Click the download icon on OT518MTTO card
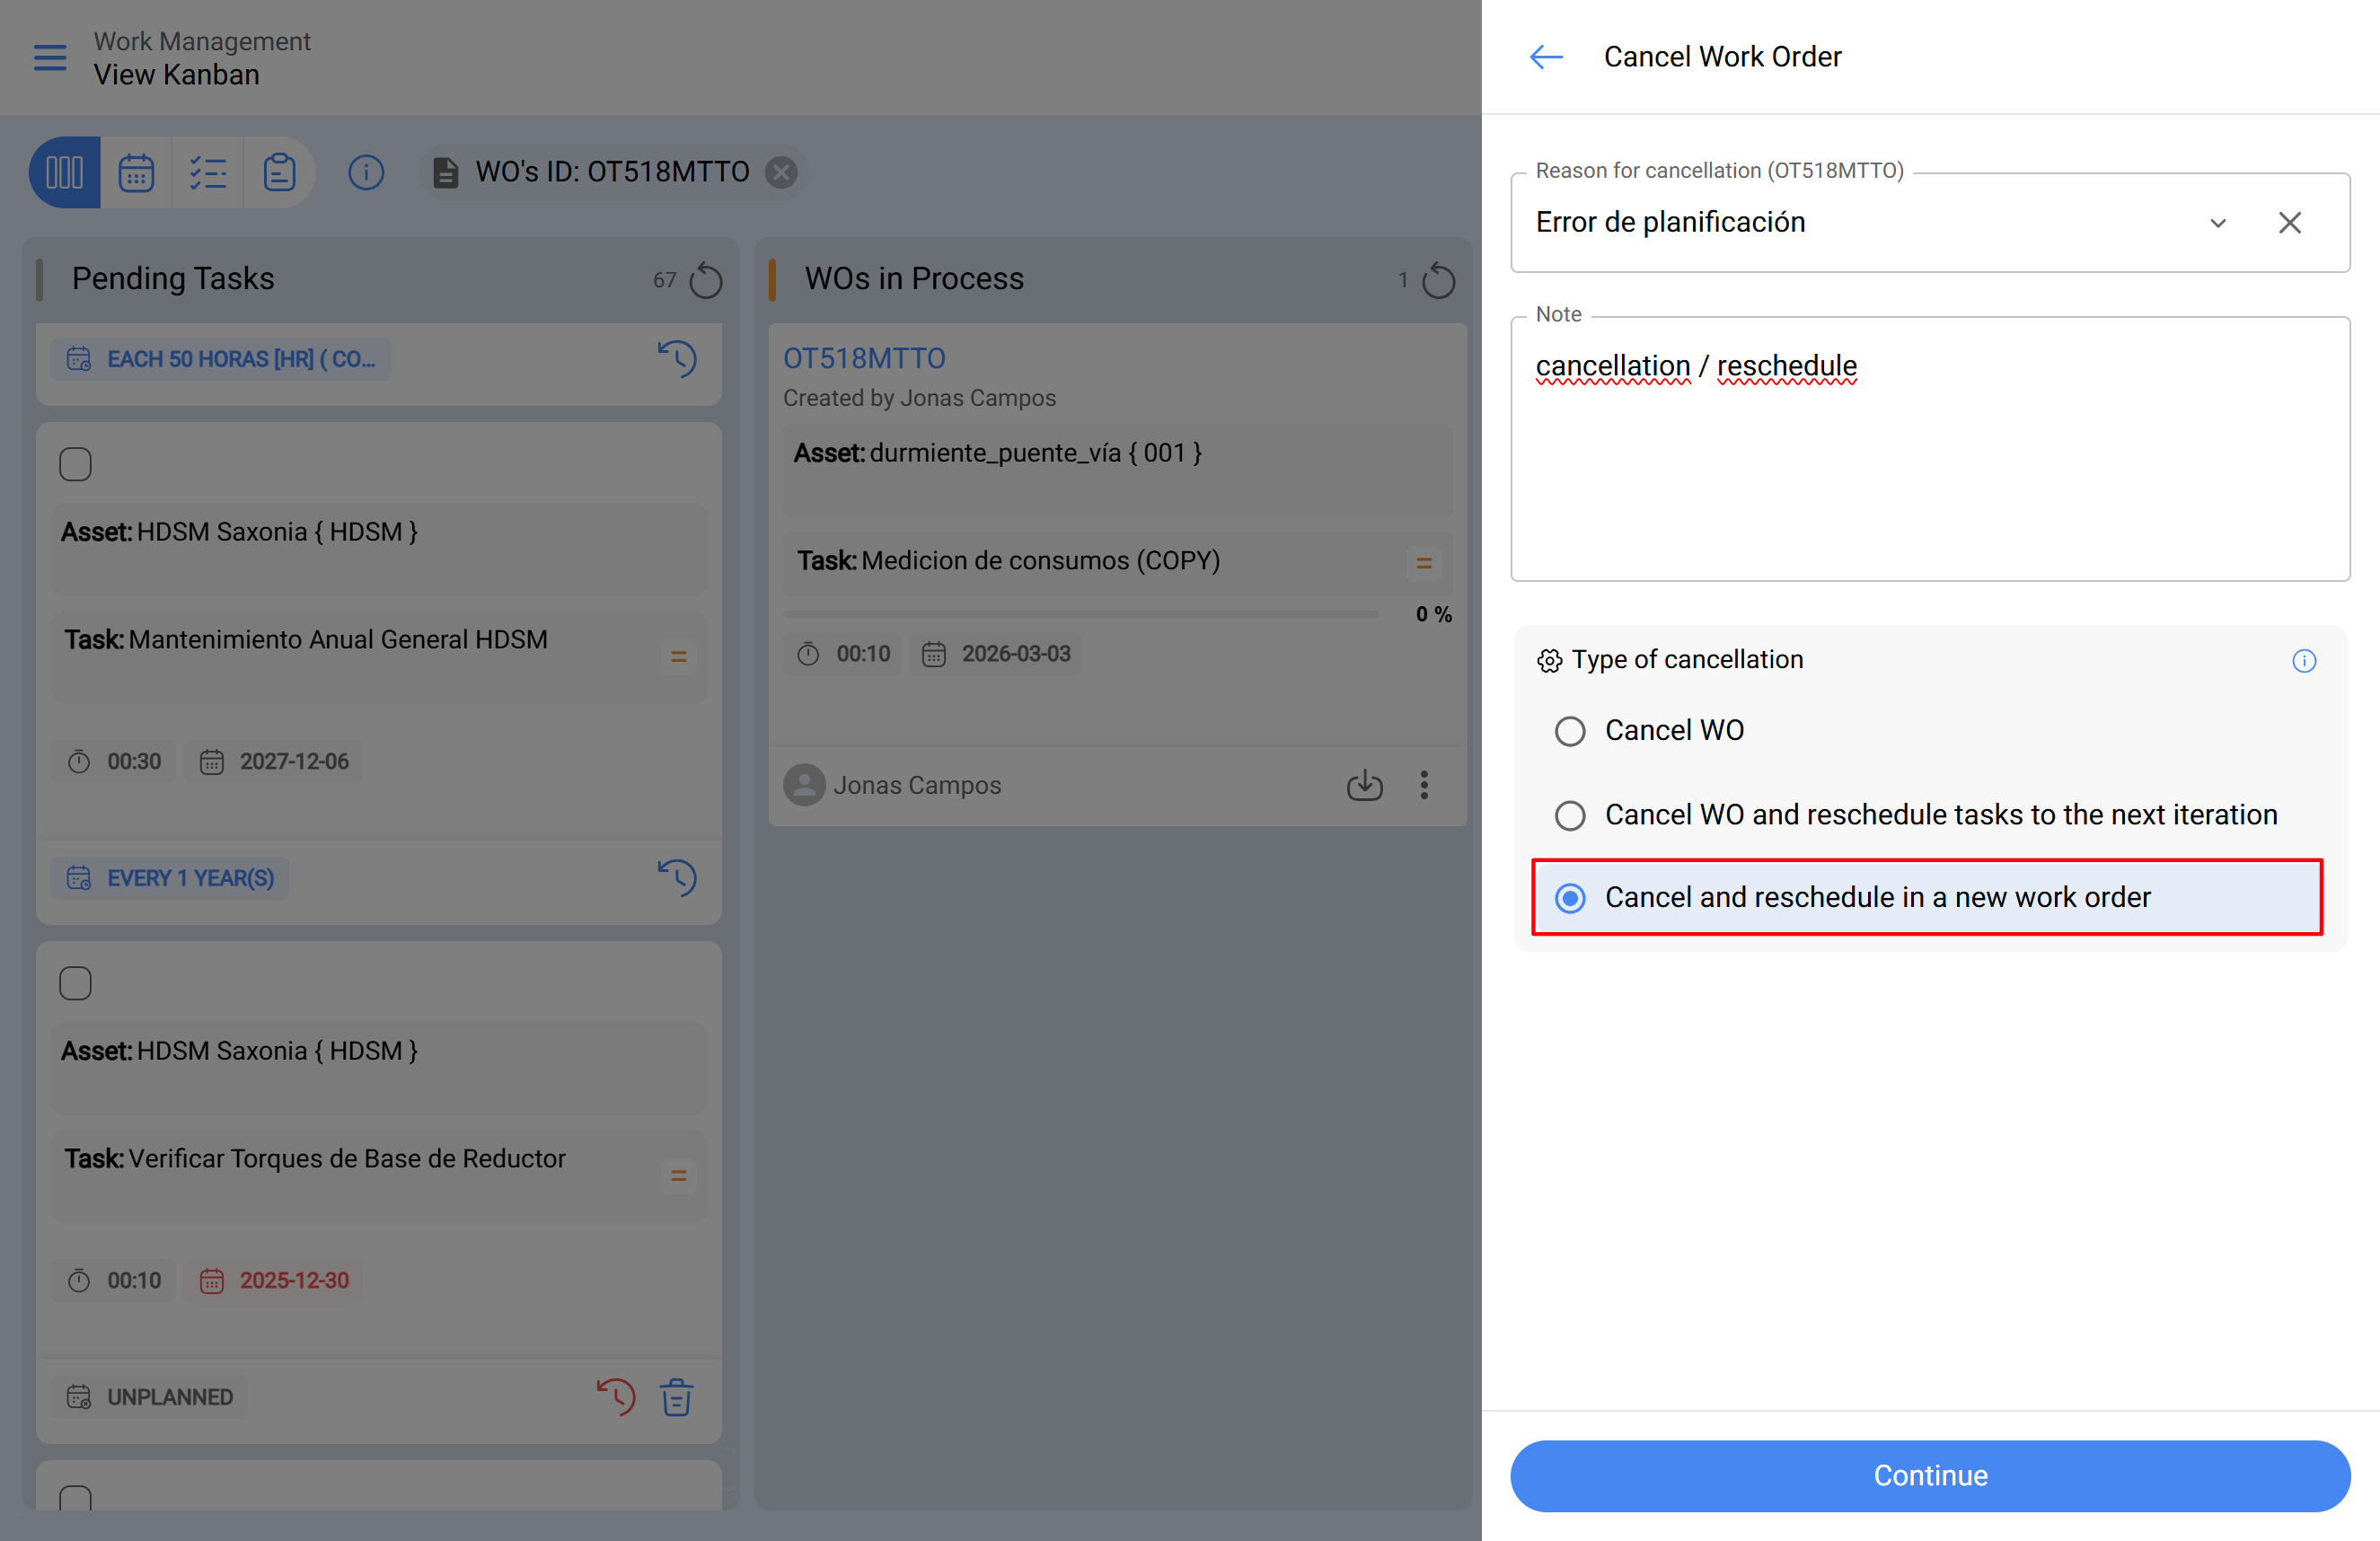This screenshot has width=2380, height=1541. tap(1364, 785)
